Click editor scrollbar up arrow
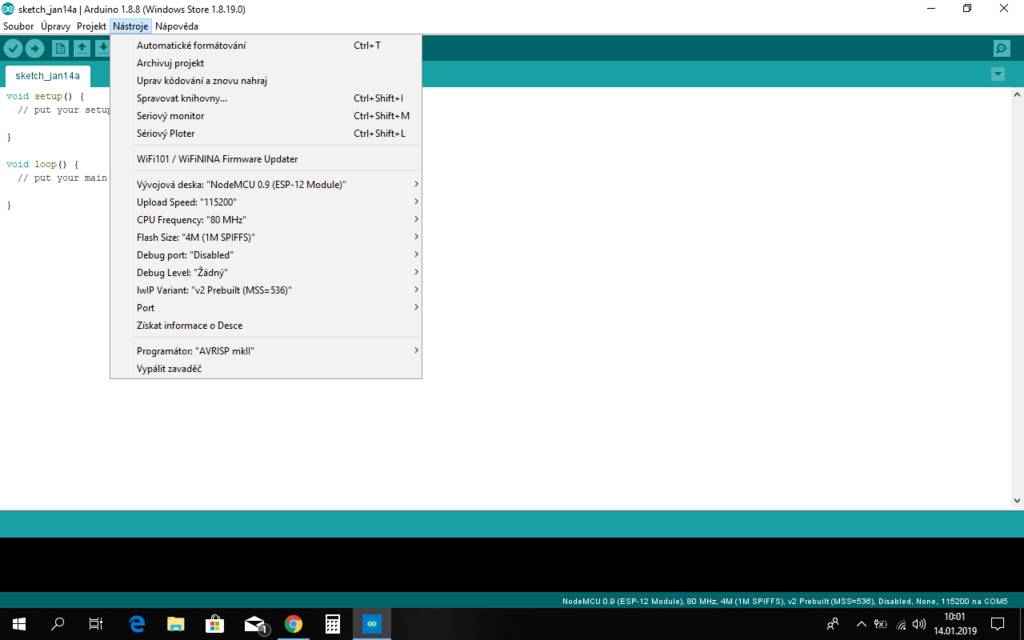Screen dimensions: 1024x640 pos(1017,95)
